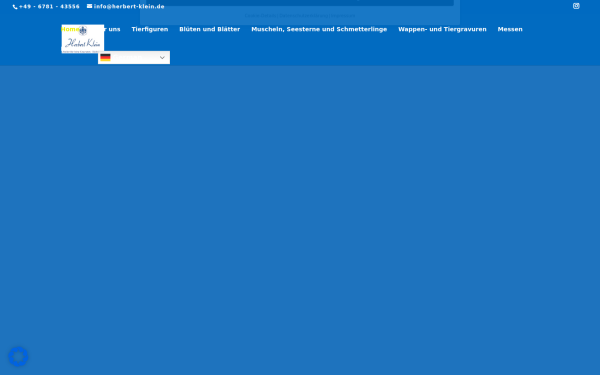
Task: Open Muscheln, Seesterne und Schmetterlinge page
Action: pos(319,29)
